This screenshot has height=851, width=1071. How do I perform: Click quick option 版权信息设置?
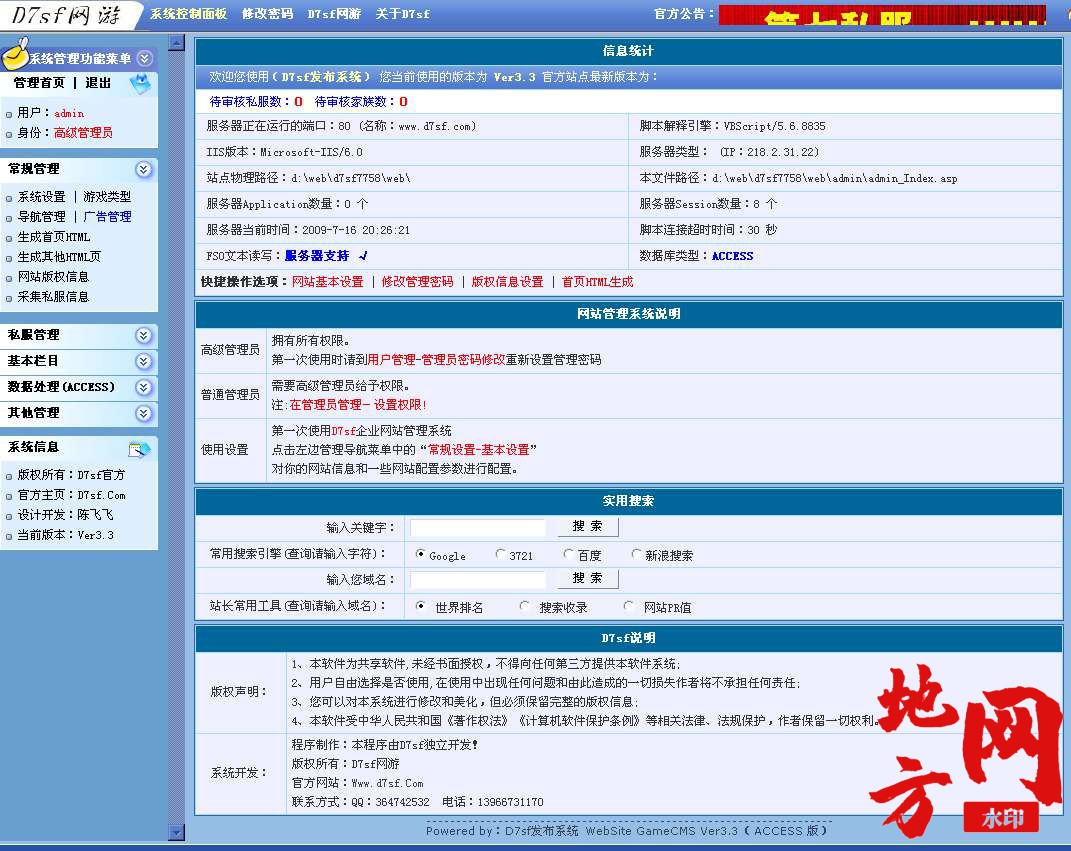click(507, 282)
